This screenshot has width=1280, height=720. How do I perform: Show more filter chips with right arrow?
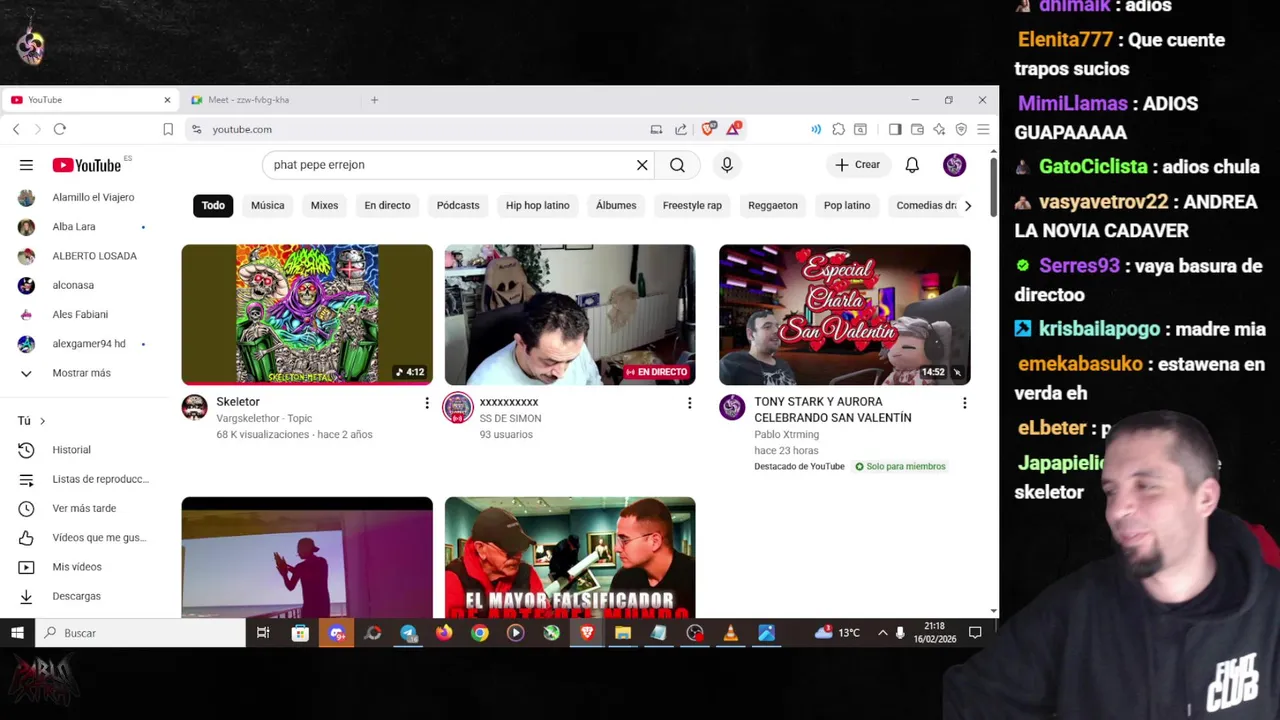(x=967, y=206)
